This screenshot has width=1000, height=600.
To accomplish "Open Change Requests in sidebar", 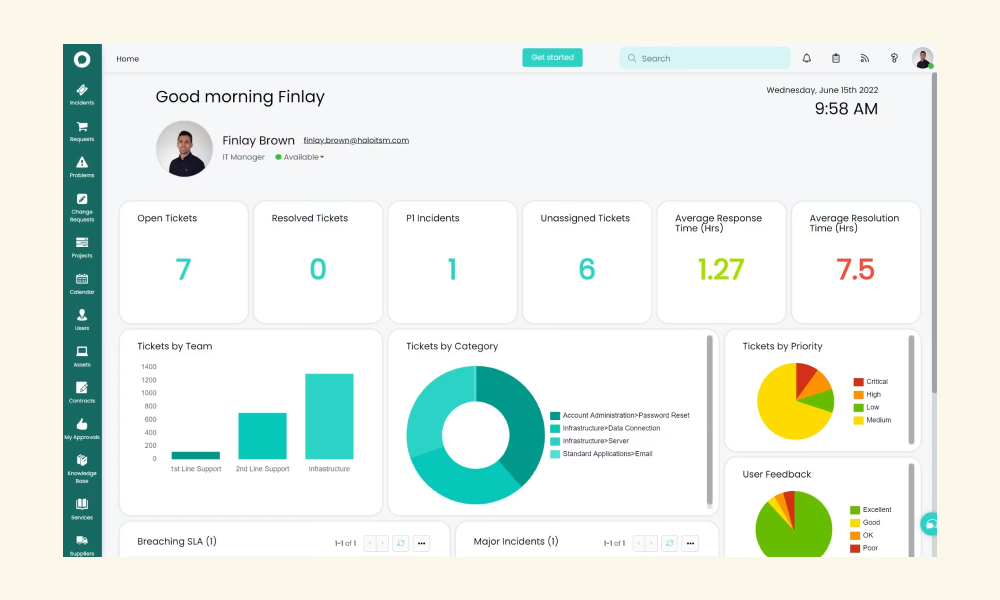I will (x=82, y=207).
